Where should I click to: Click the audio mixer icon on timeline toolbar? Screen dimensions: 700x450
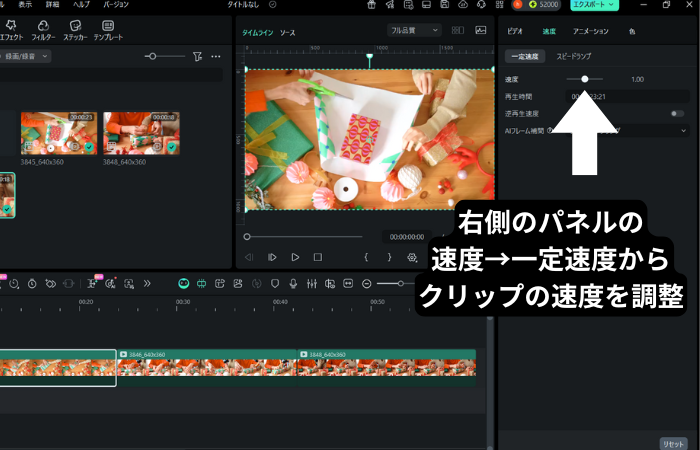[x=312, y=283]
